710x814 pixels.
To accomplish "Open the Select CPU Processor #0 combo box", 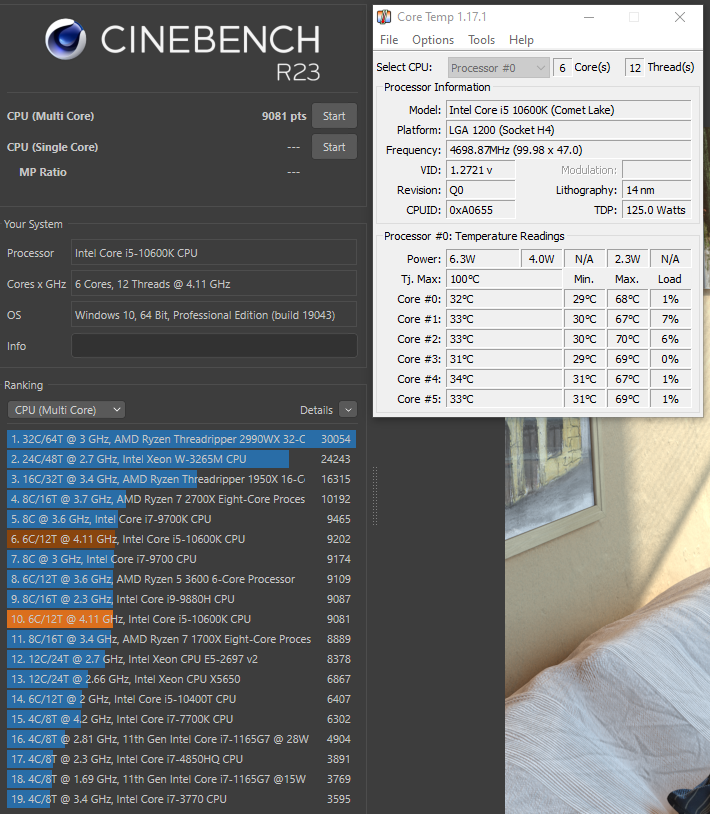I will click(498, 68).
